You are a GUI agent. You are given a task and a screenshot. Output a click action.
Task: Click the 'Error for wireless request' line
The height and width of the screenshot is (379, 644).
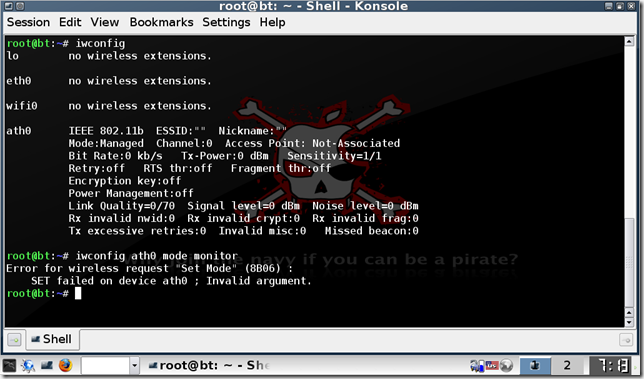(x=150, y=269)
